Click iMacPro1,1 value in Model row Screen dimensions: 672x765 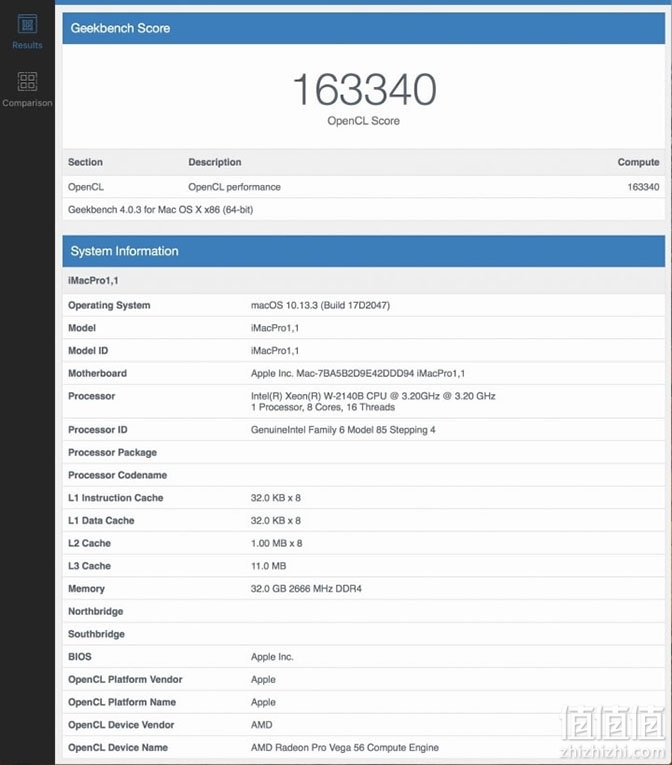pyautogui.click(x=275, y=328)
